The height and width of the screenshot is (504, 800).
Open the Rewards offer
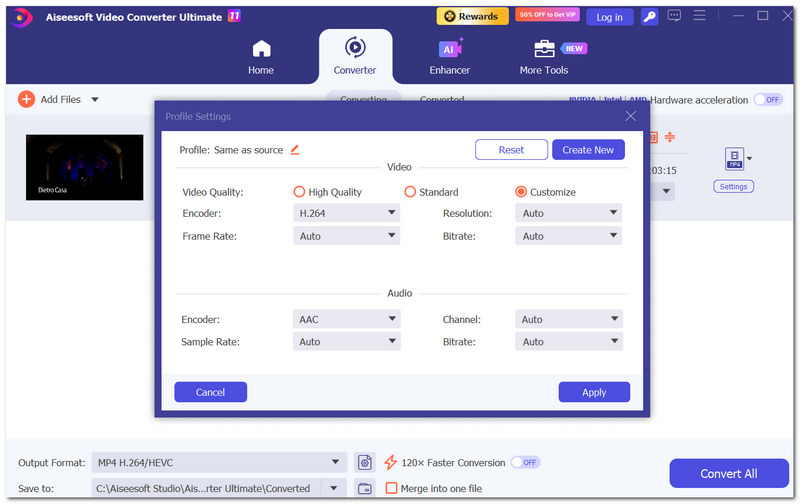472,16
